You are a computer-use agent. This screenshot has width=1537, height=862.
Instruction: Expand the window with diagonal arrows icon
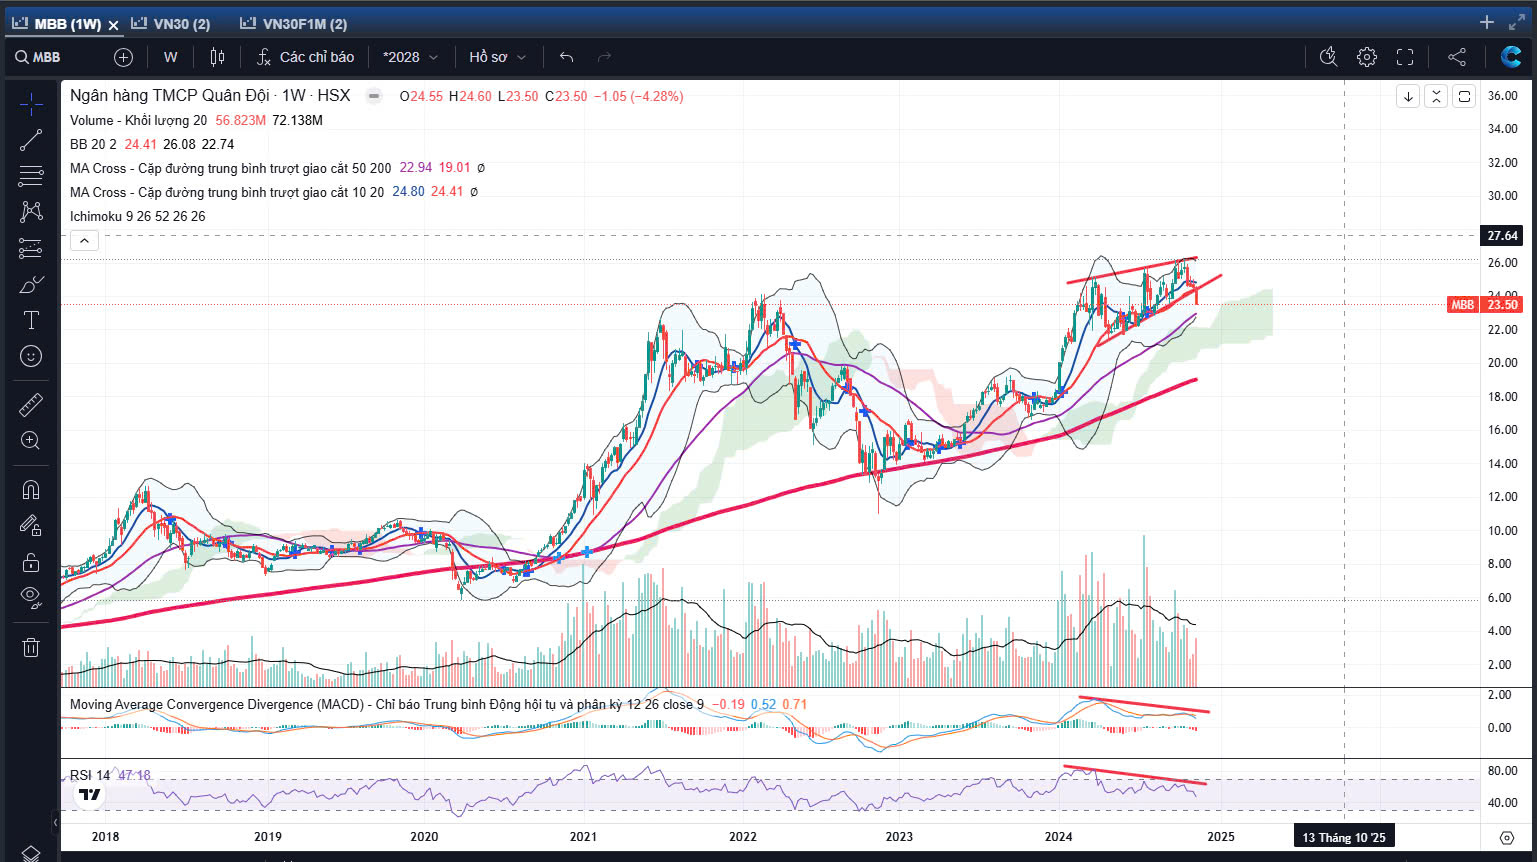click(x=1517, y=22)
